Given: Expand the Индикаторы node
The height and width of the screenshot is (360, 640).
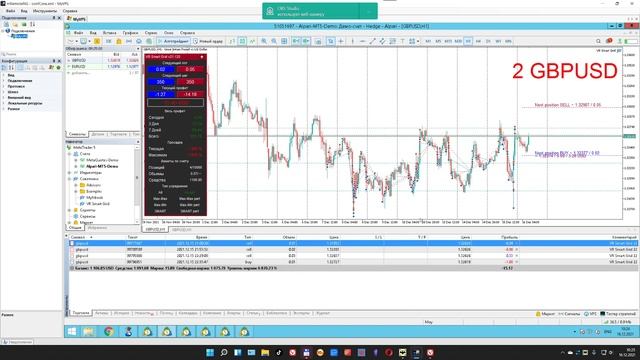Looking at the screenshot, I should click(69, 173).
